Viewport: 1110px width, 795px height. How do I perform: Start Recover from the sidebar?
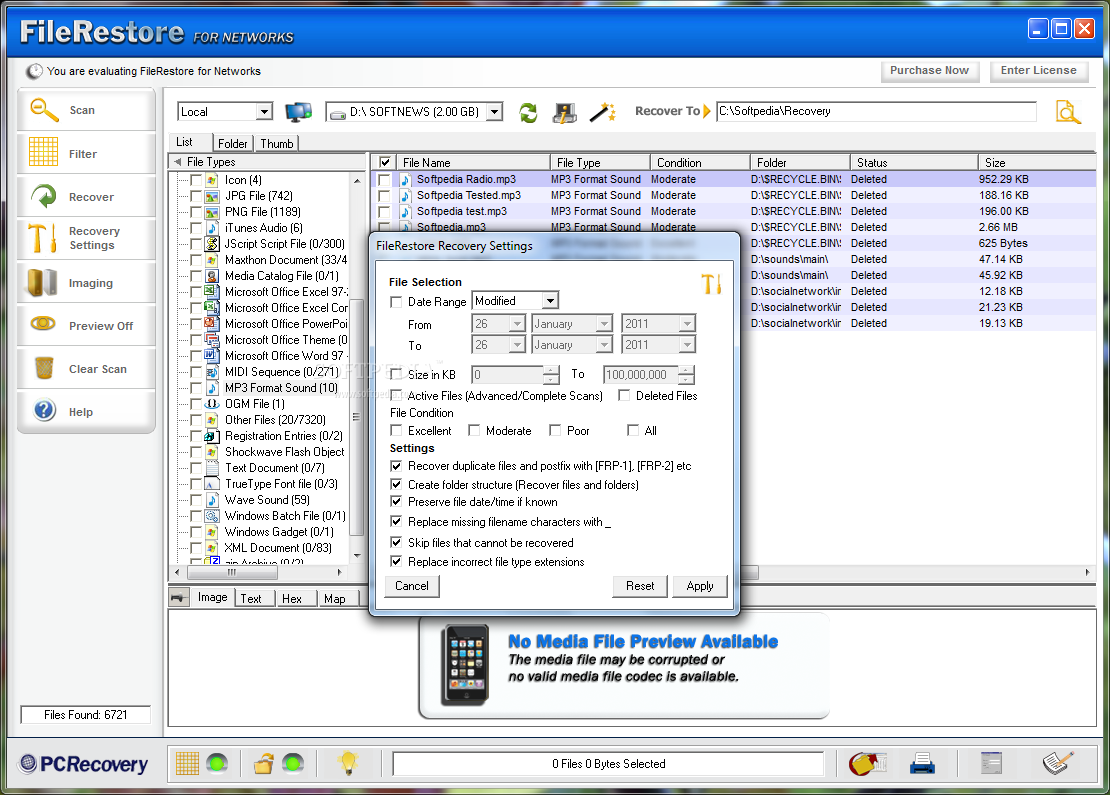86,197
